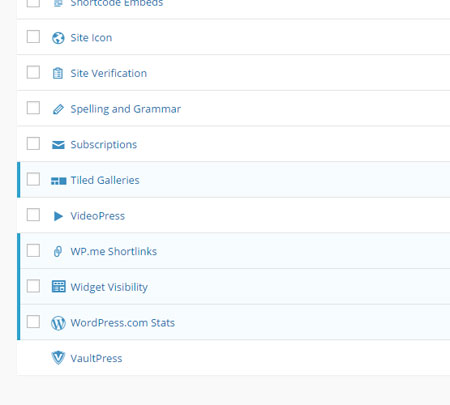Tick the WP.me Shortlinks checkbox
This screenshot has height=405, width=450.
coord(33,251)
